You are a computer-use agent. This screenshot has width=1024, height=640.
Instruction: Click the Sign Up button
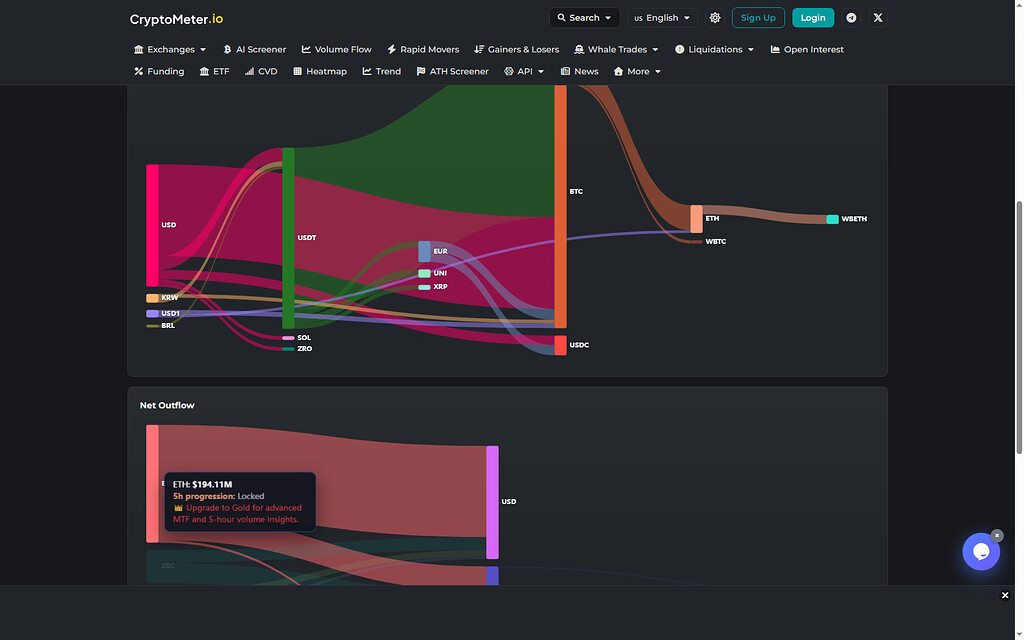tap(758, 18)
